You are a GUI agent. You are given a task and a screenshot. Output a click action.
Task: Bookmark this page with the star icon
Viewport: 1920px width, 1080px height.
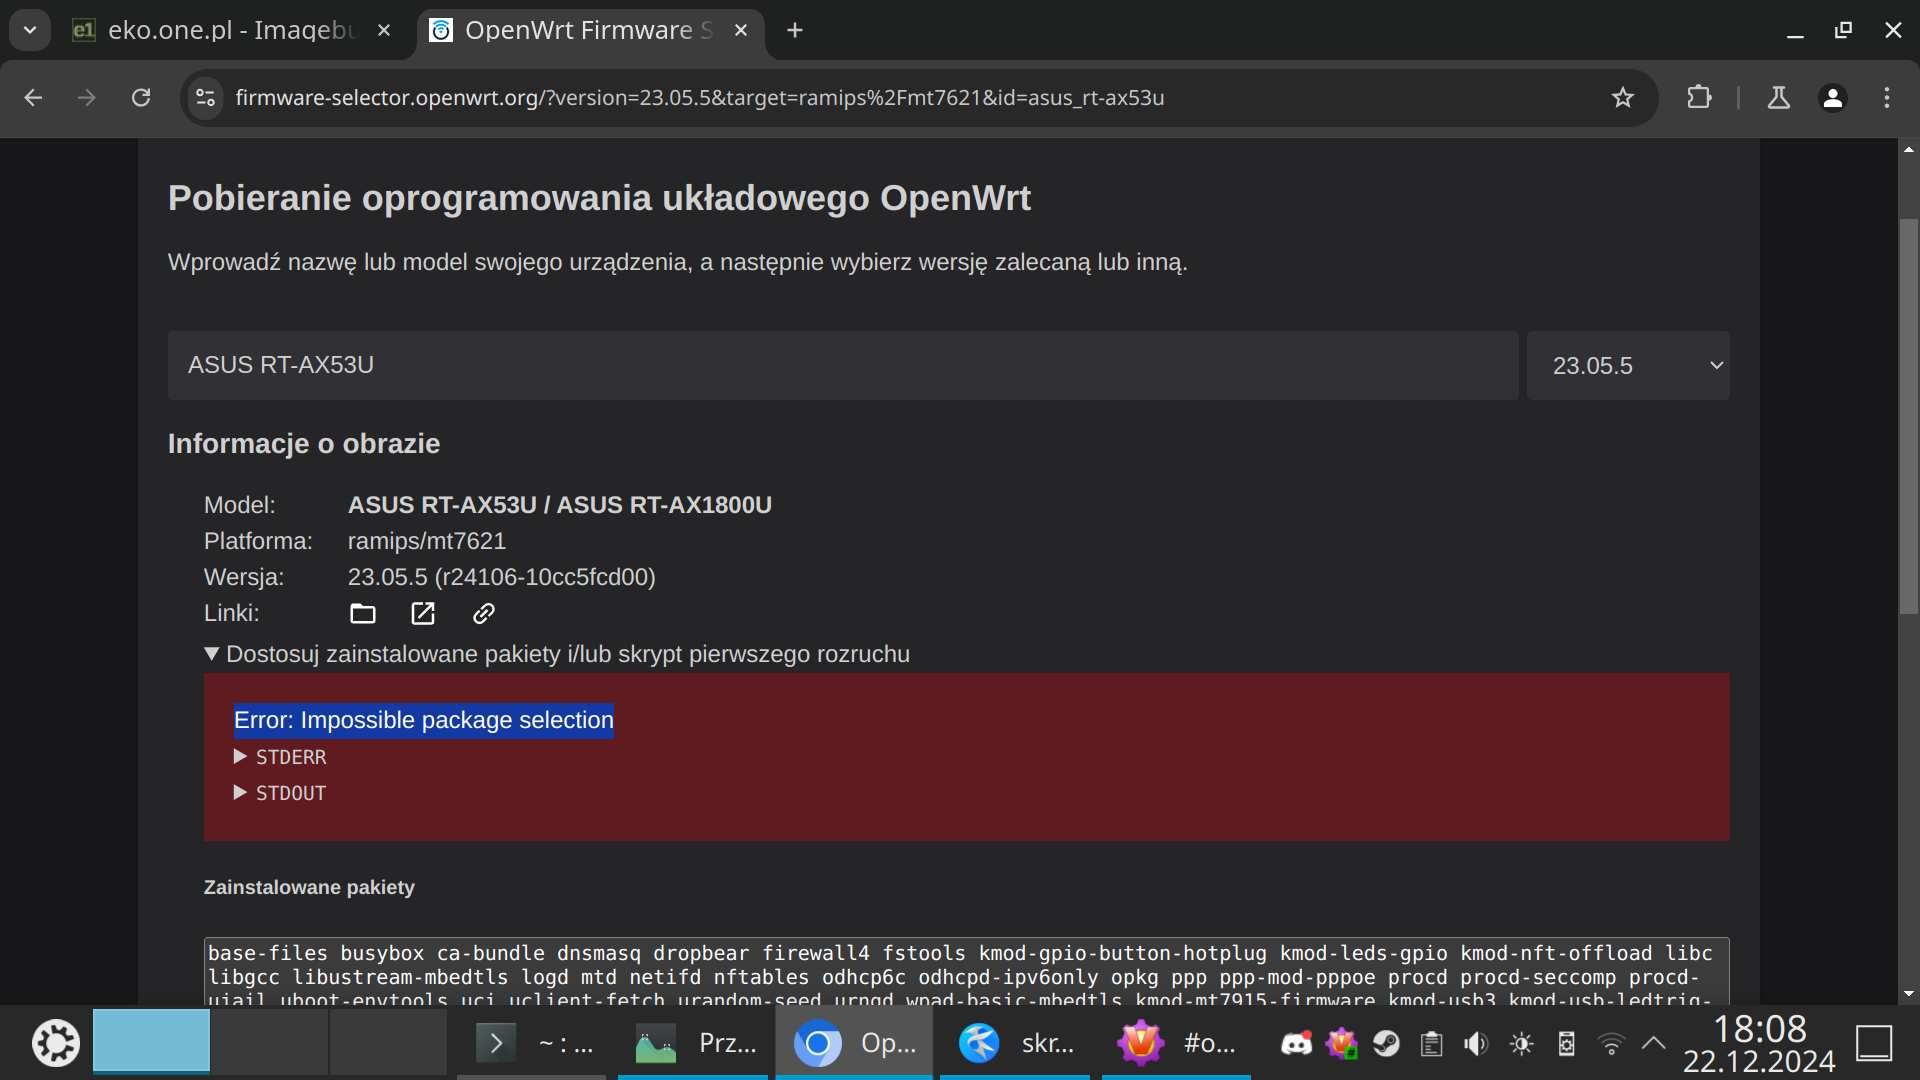pyautogui.click(x=1623, y=98)
